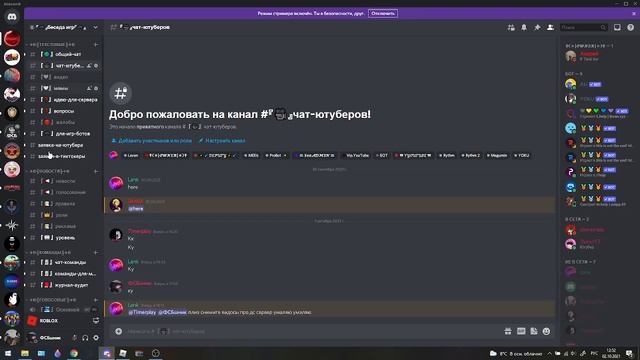640x360 pixels.
Task: Dismiss streamer mode banner with X
Action: click(634, 13)
